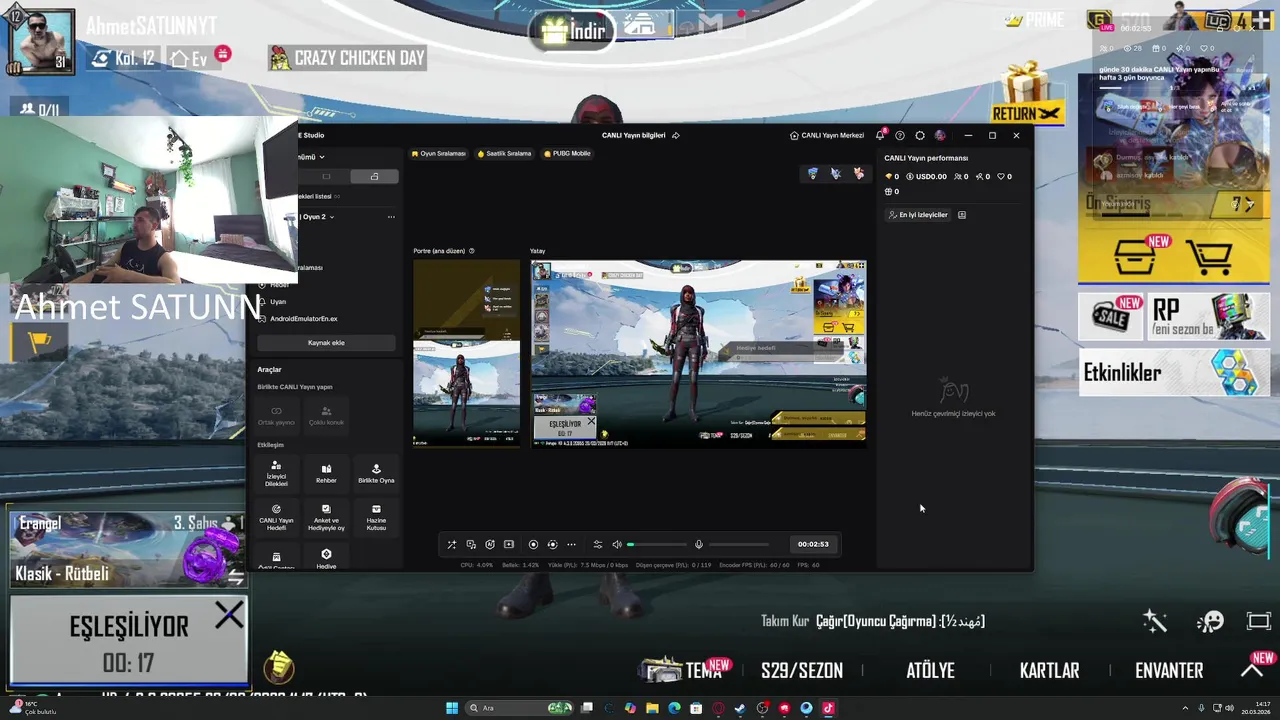Image resolution: width=1280 pixels, height=720 pixels.
Task: Open RP Yeni sezon banner
Action: click(x=1209, y=316)
